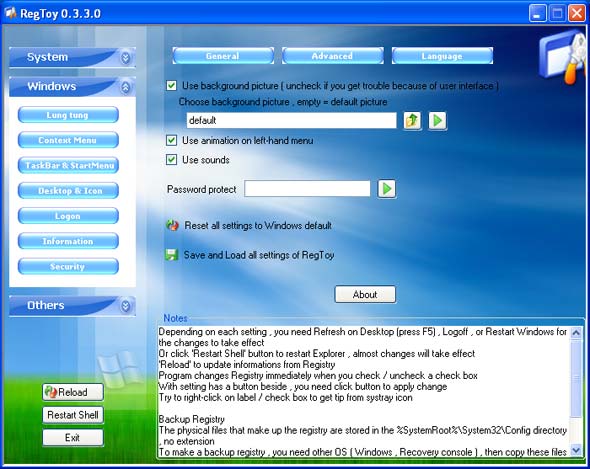Click the Notes scrollbar thumb
This screenshot has height=469, width=590.
click(576, 378)
